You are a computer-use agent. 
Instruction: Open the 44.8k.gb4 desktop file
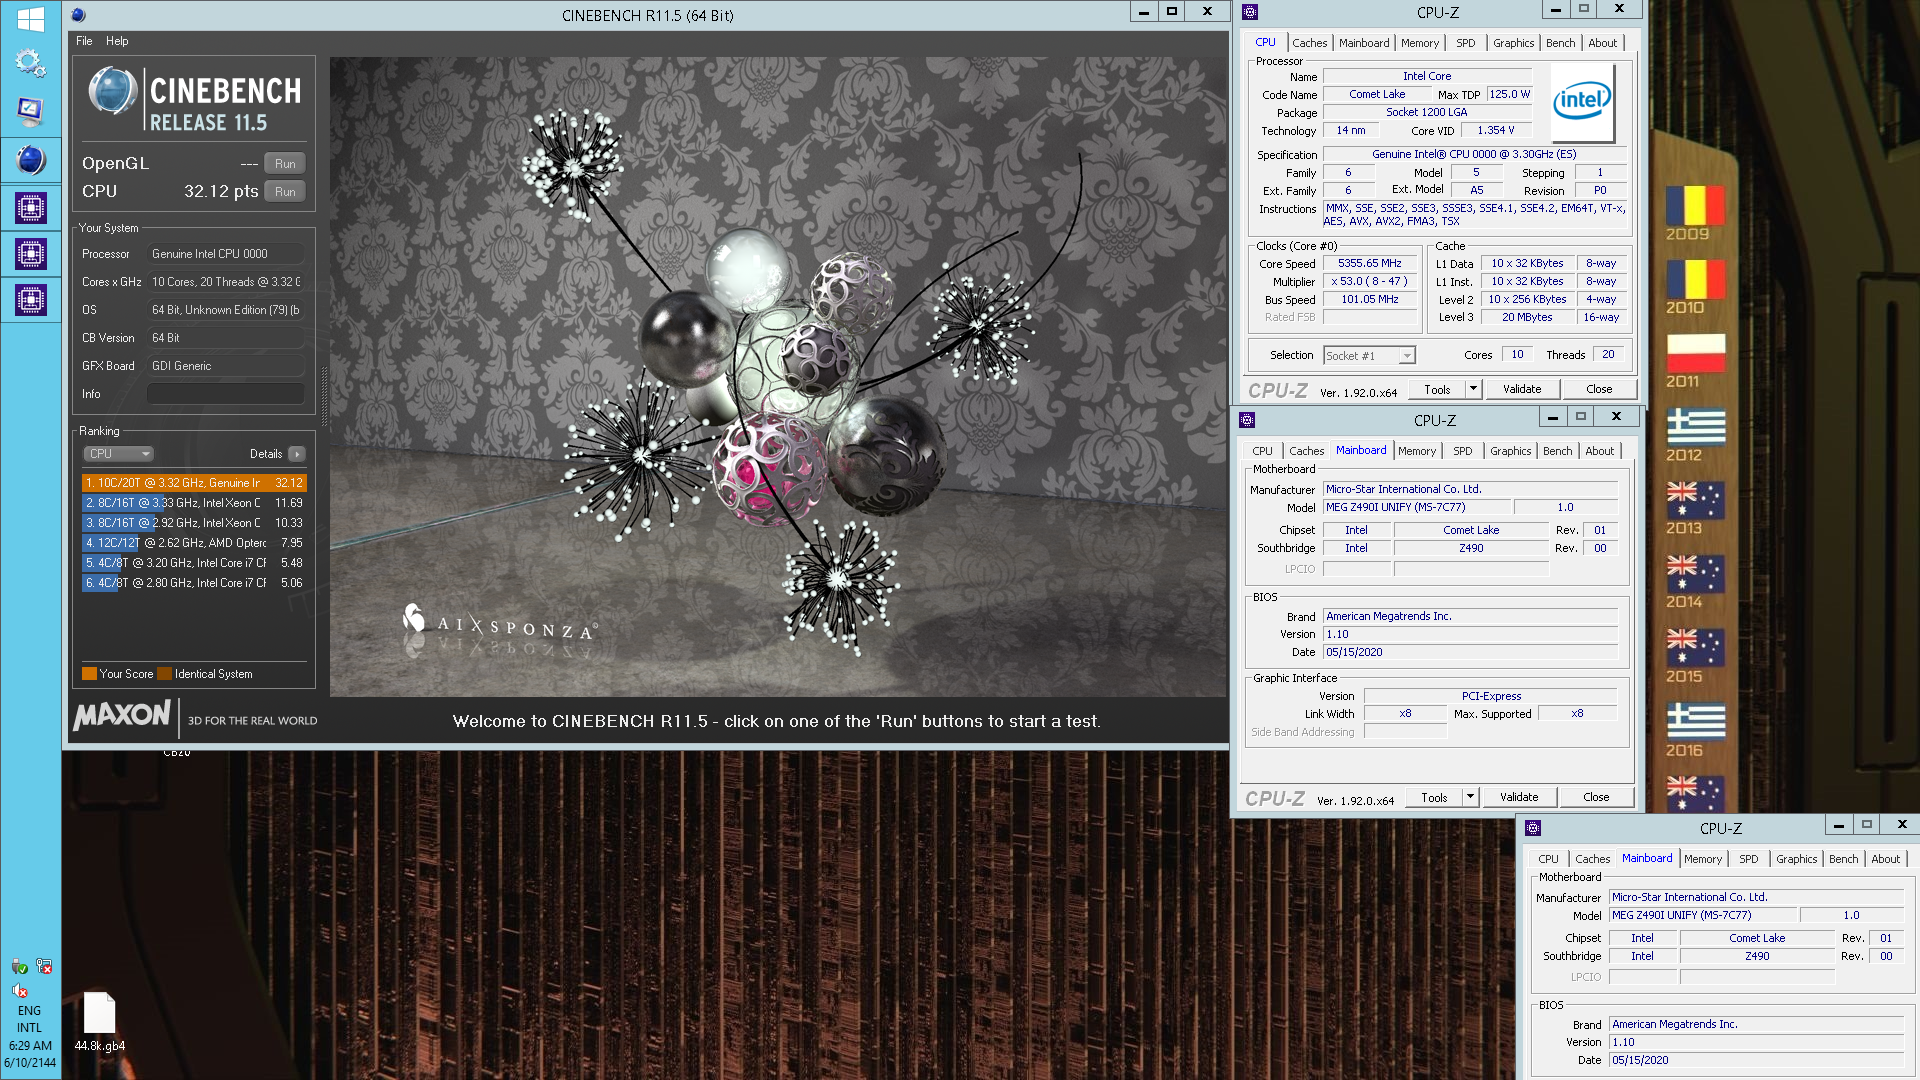99,1022
